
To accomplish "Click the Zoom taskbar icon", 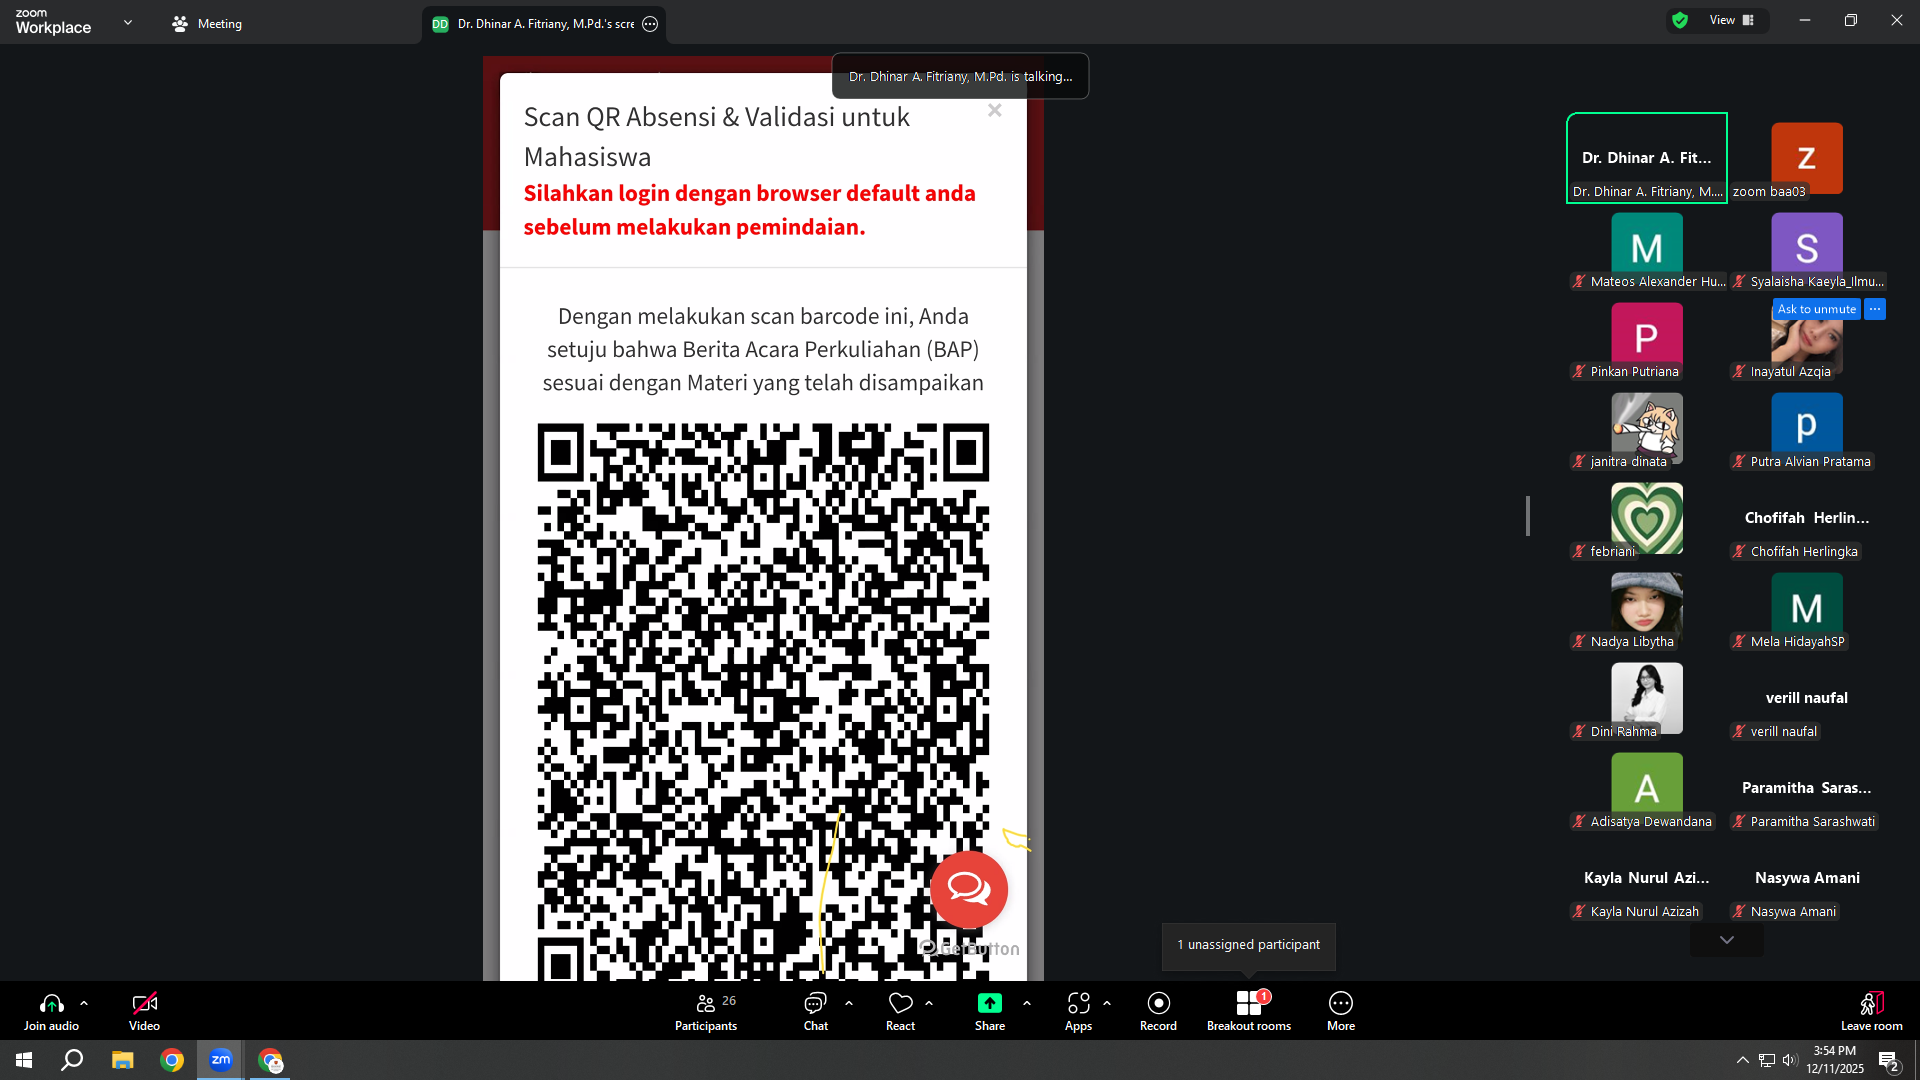I will tap(221, 1060).
